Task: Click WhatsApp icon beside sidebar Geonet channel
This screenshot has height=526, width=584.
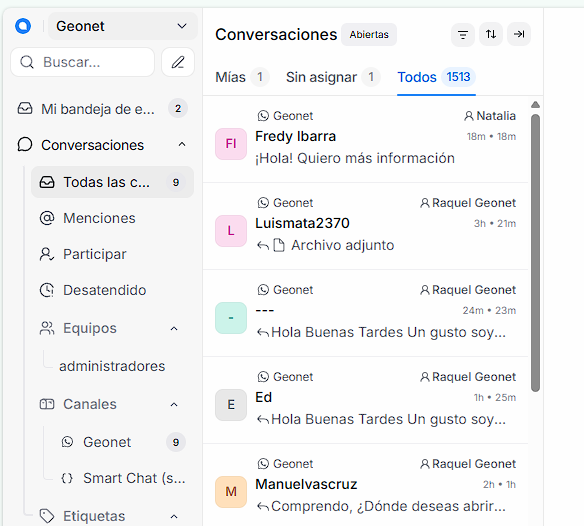Action: pyautogui.click(x=67, y=442)
